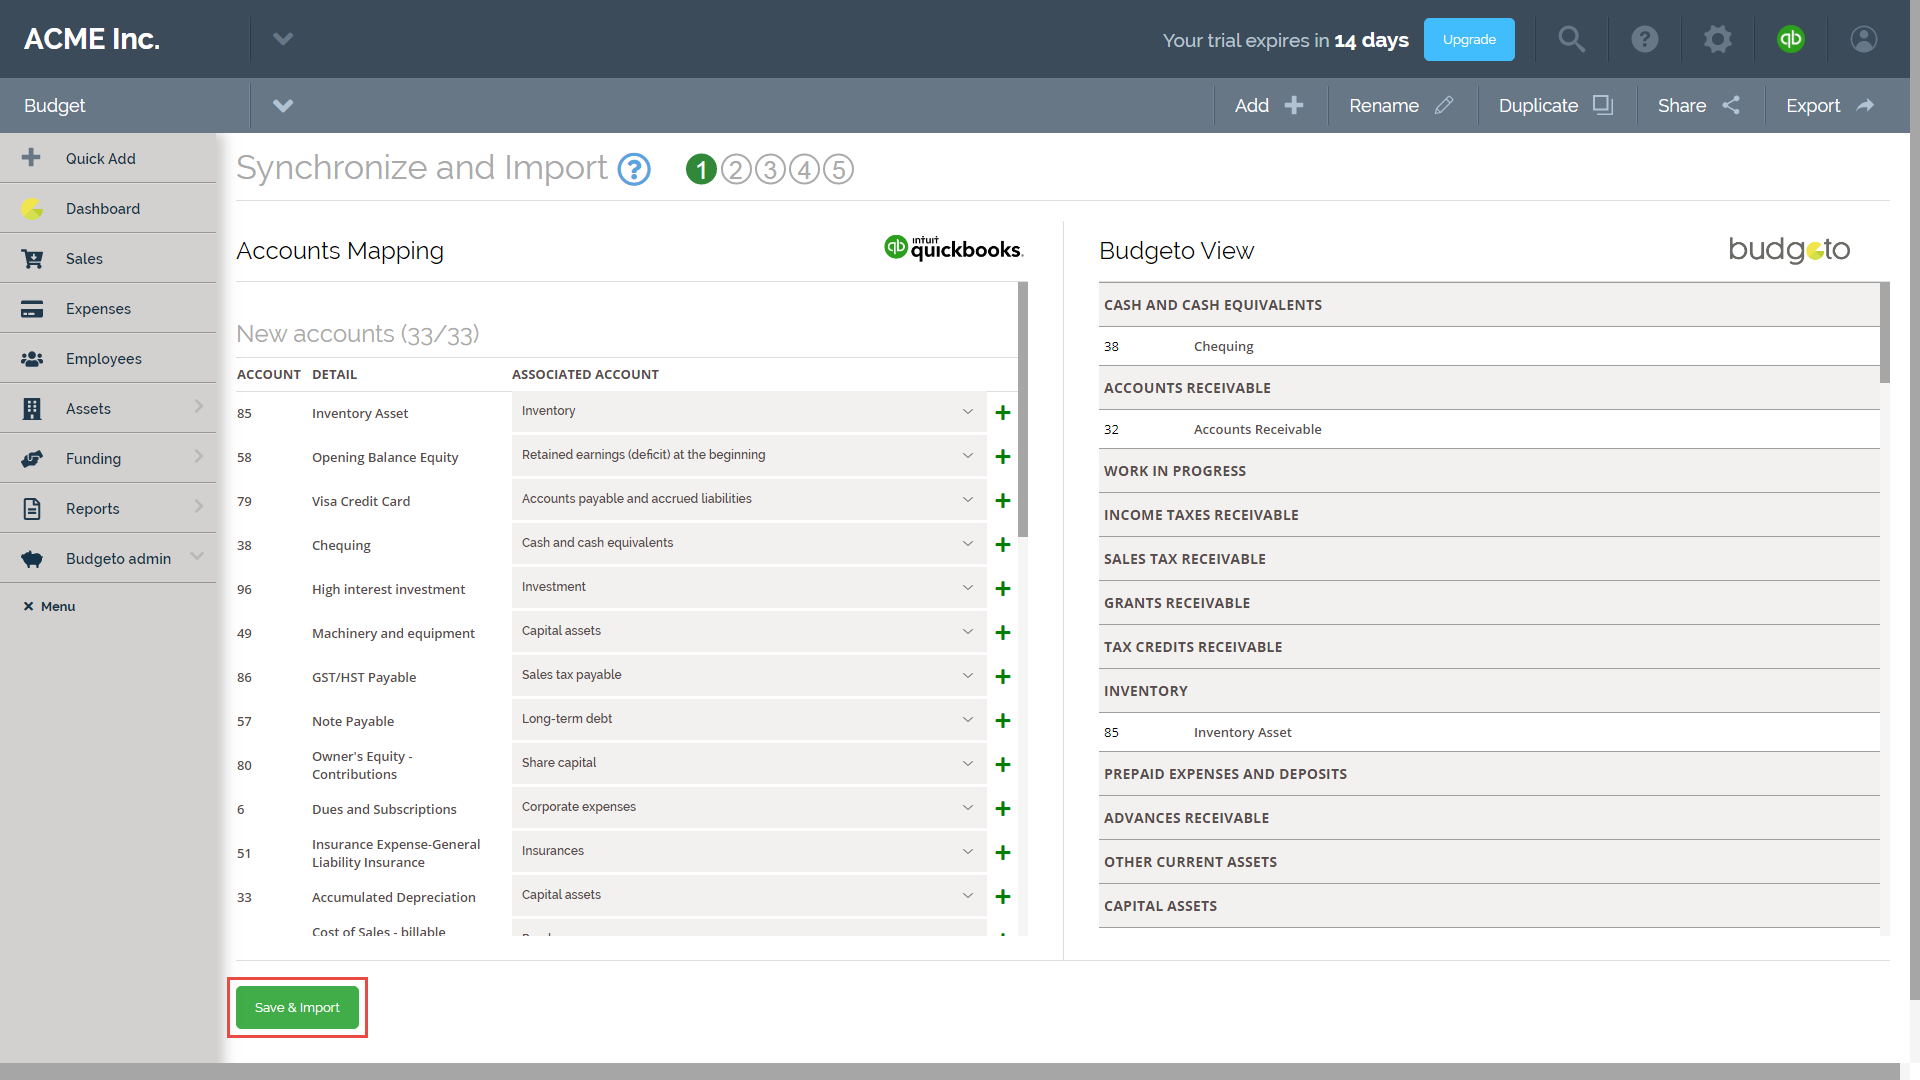Collapse the Budgeto admin section
1920x1080 pixels.
pos(197,558)
